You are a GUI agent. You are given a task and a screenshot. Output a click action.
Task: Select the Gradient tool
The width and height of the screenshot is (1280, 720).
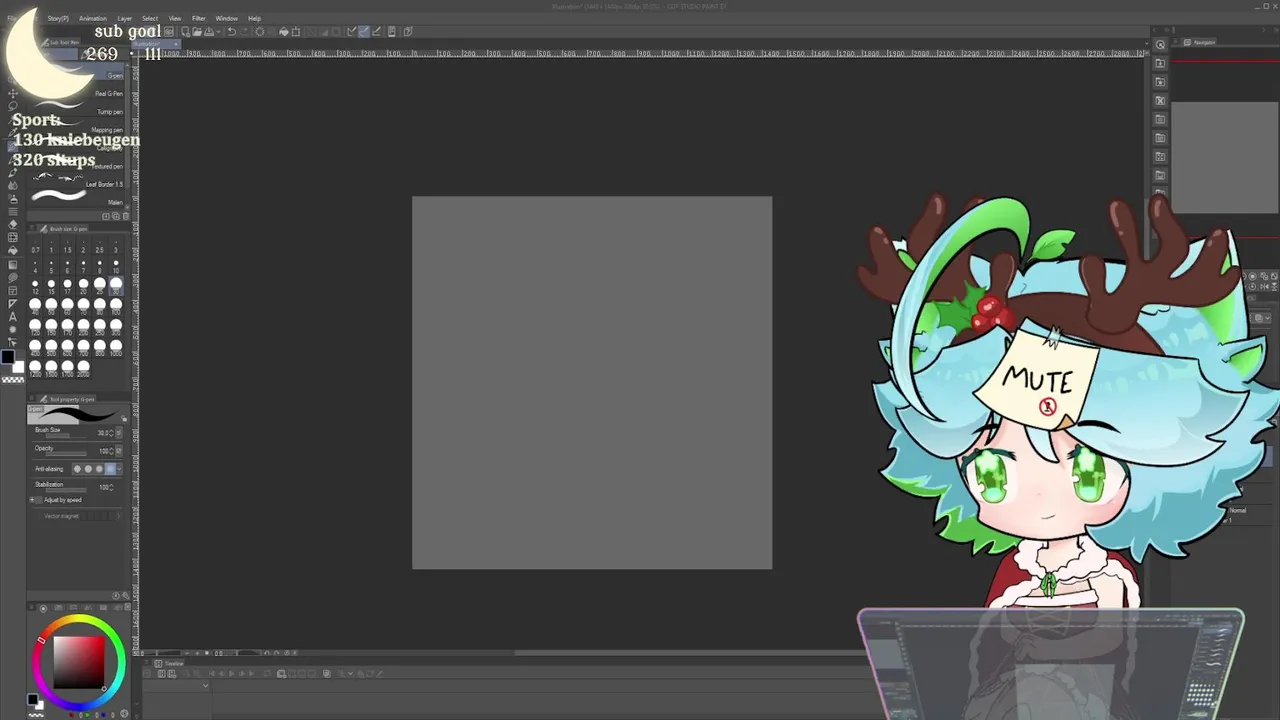(12, 264)
